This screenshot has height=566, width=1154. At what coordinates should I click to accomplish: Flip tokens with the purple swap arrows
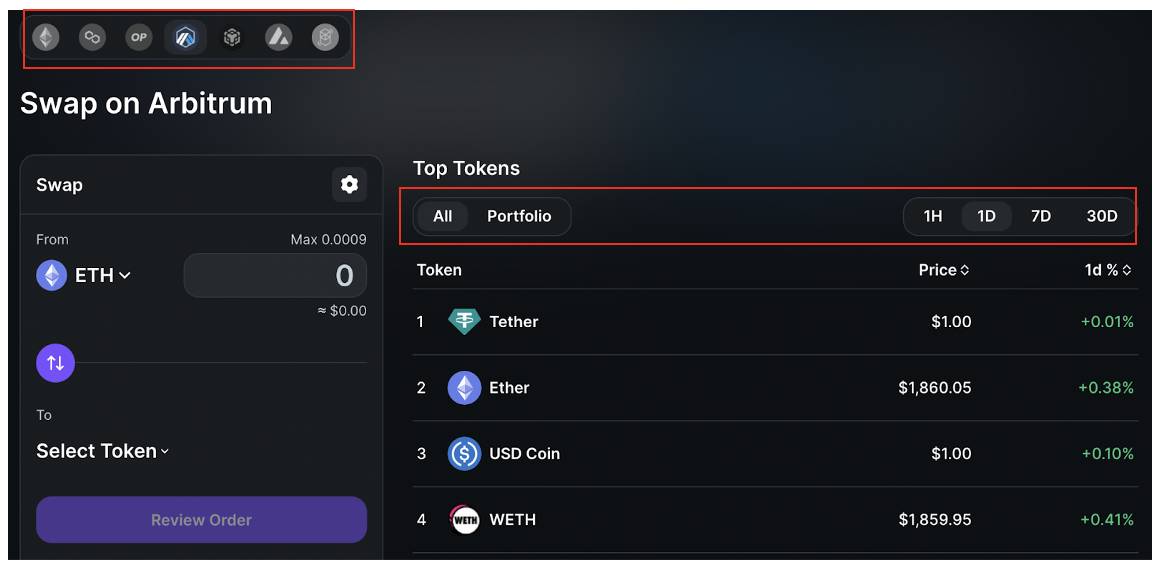55,363
